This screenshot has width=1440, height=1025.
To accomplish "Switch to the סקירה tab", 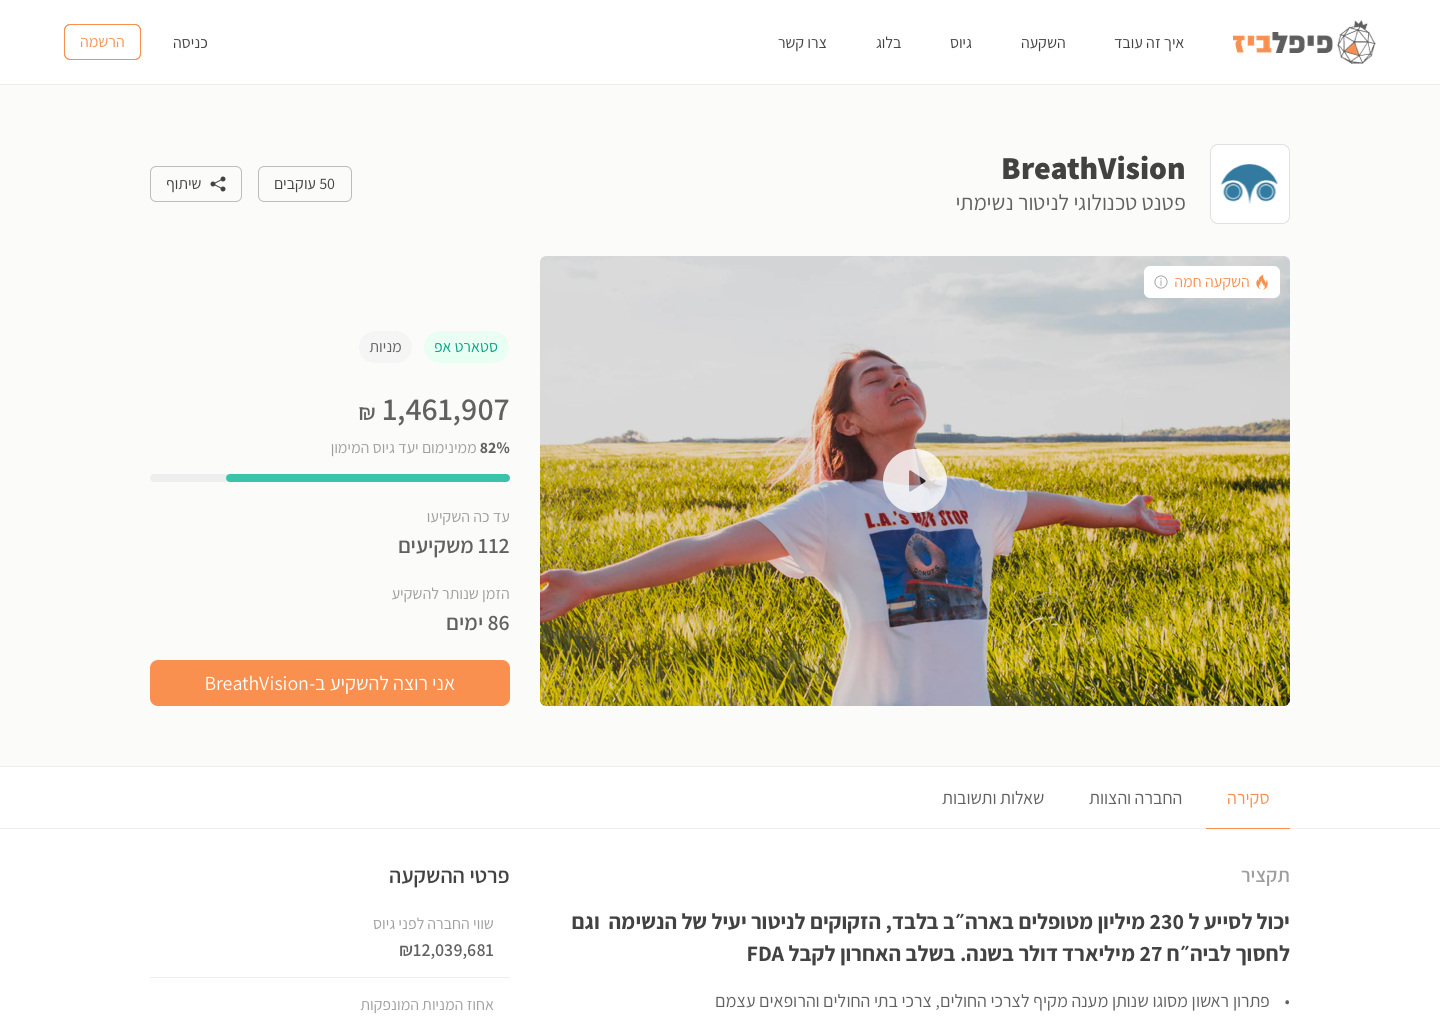I will point(1248,798).
